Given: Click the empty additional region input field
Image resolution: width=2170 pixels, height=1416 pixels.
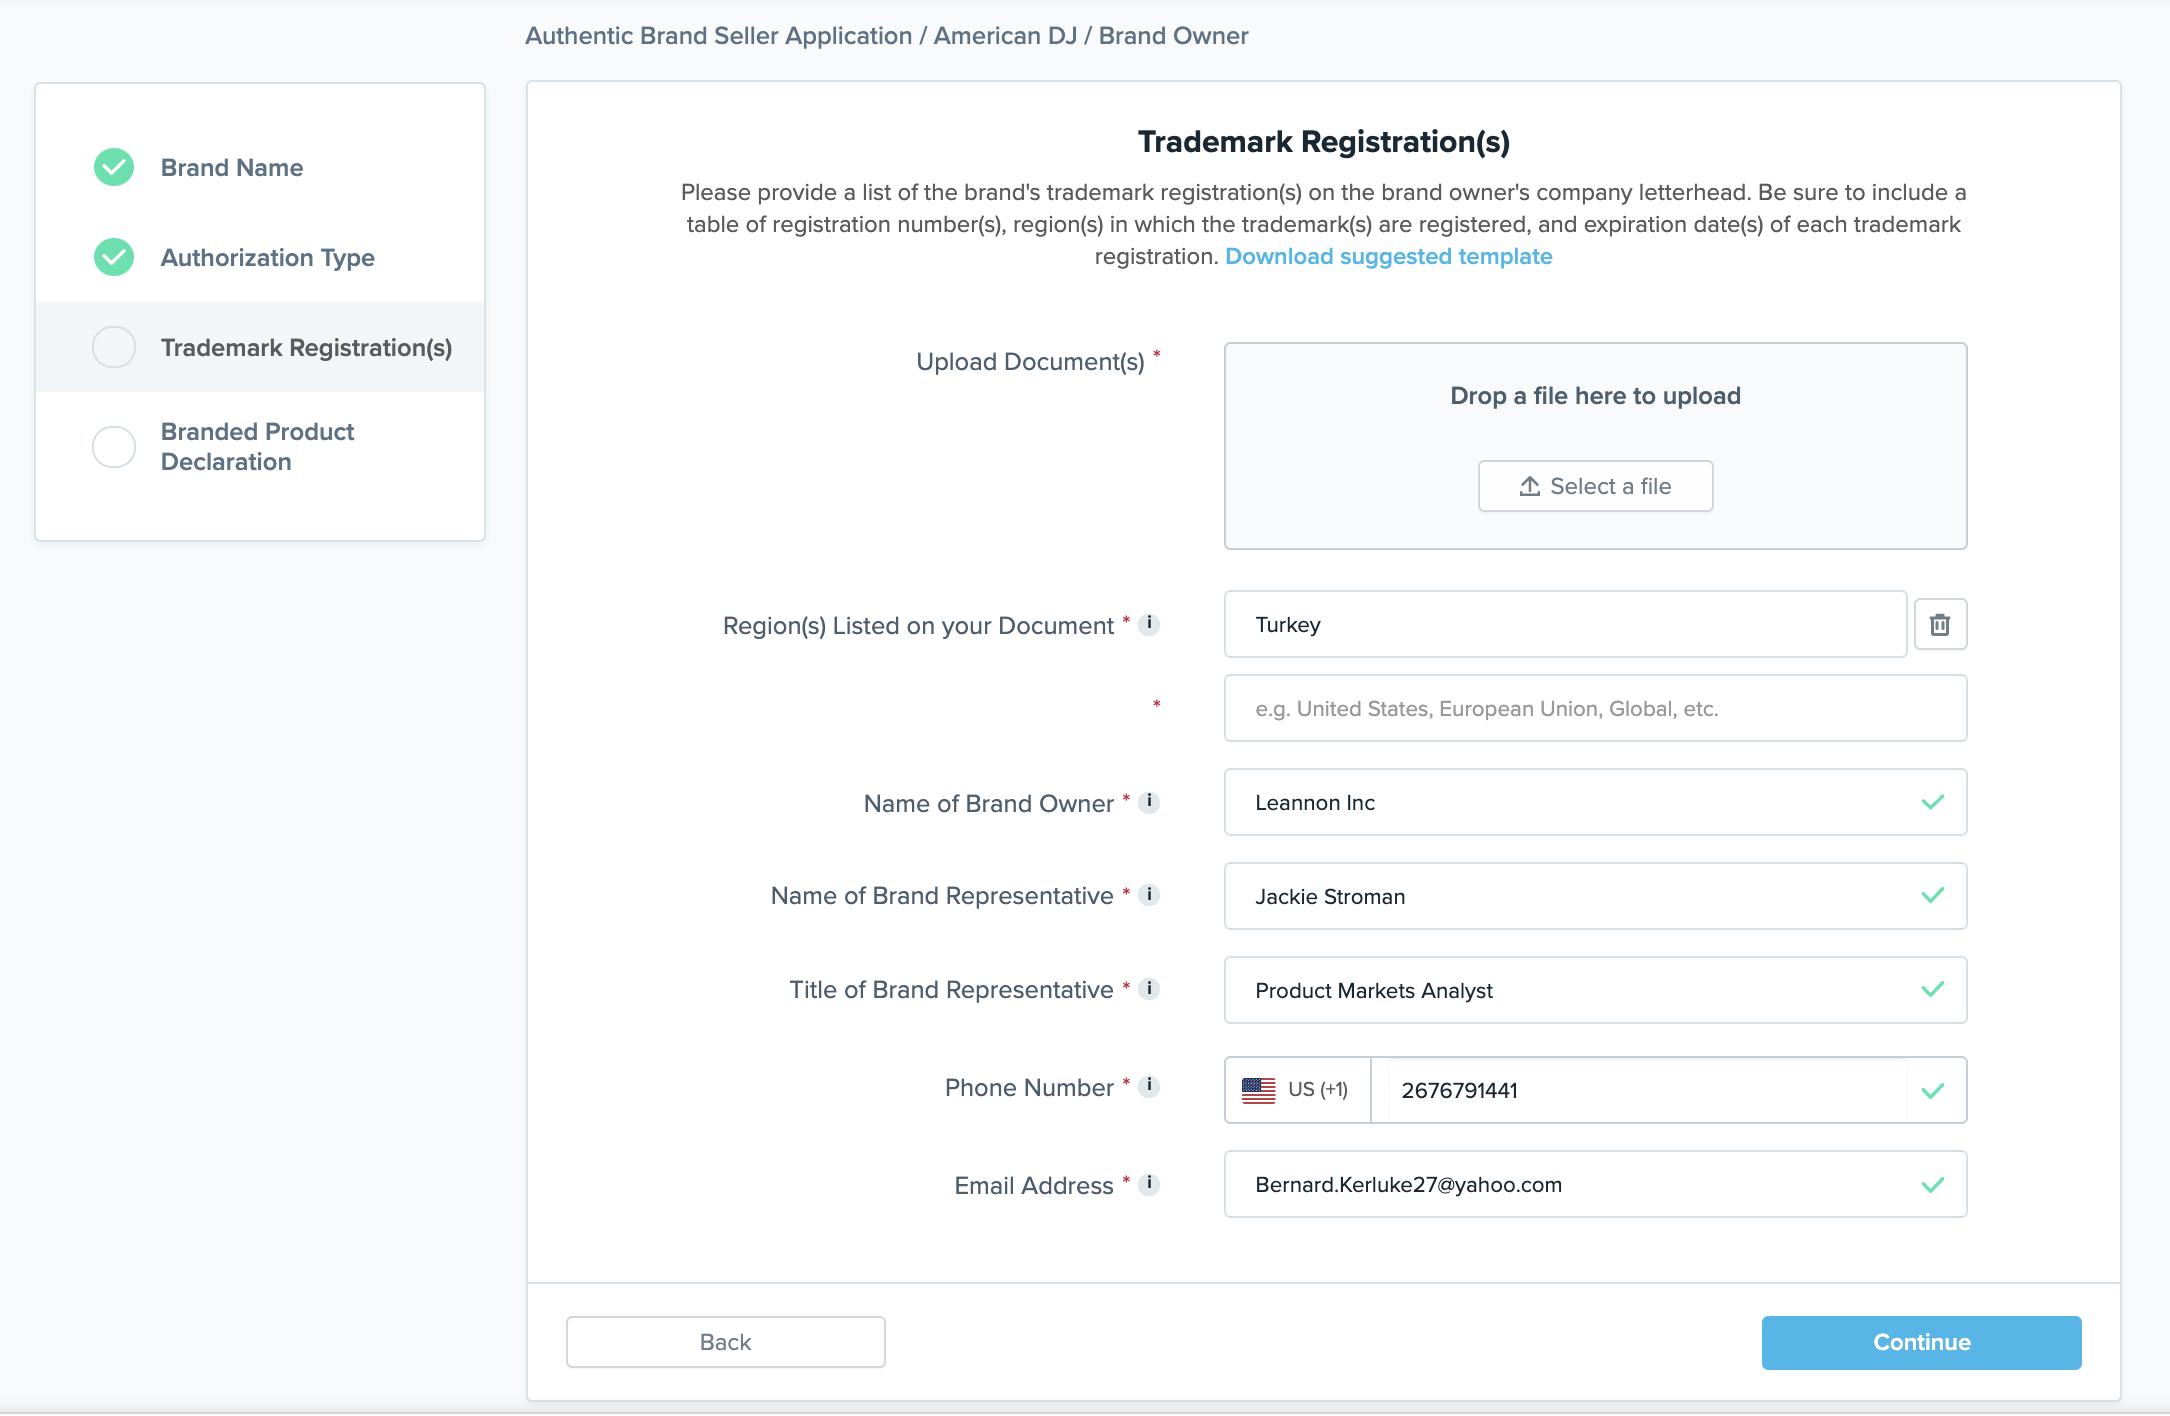Looking at the screenshot, I should point(1594,709).
